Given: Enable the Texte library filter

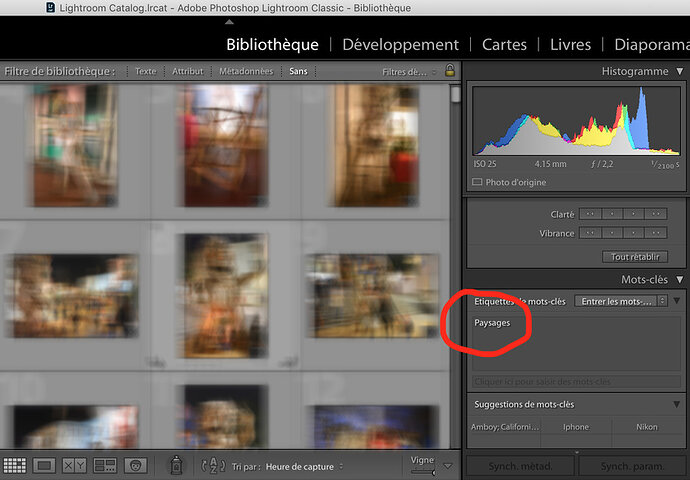Looking at the screenshot, I should click(146, 71).
